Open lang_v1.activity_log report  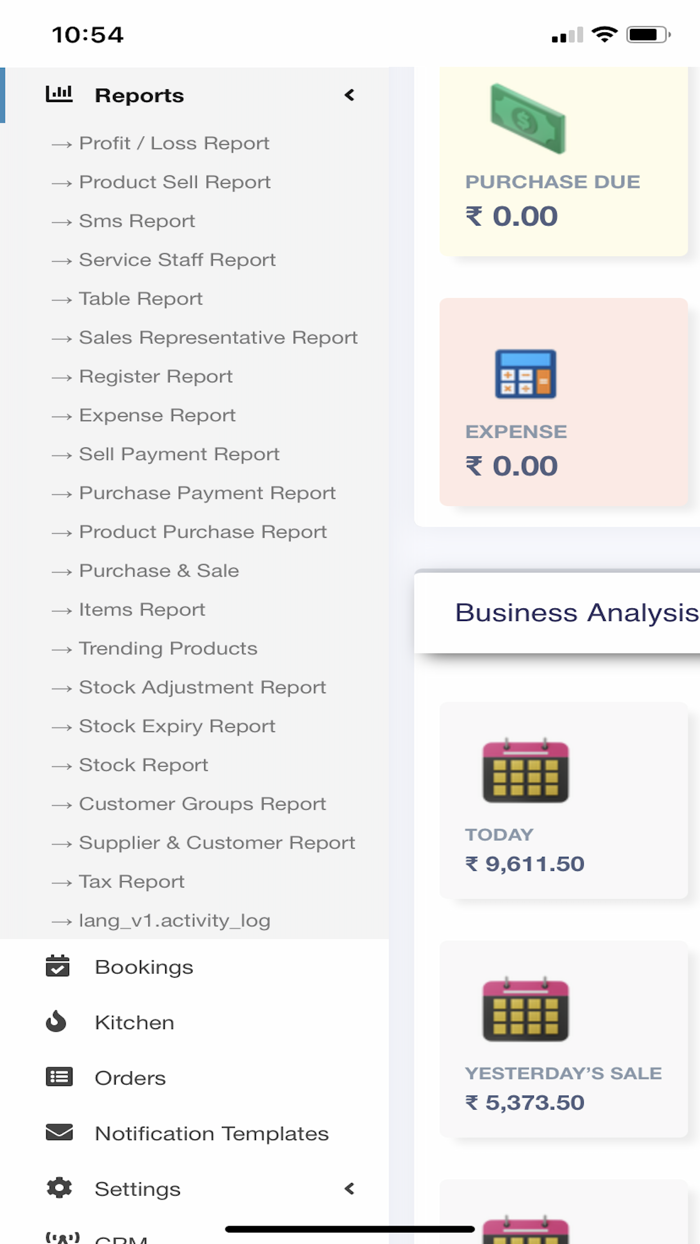click(x=174, y=920)
